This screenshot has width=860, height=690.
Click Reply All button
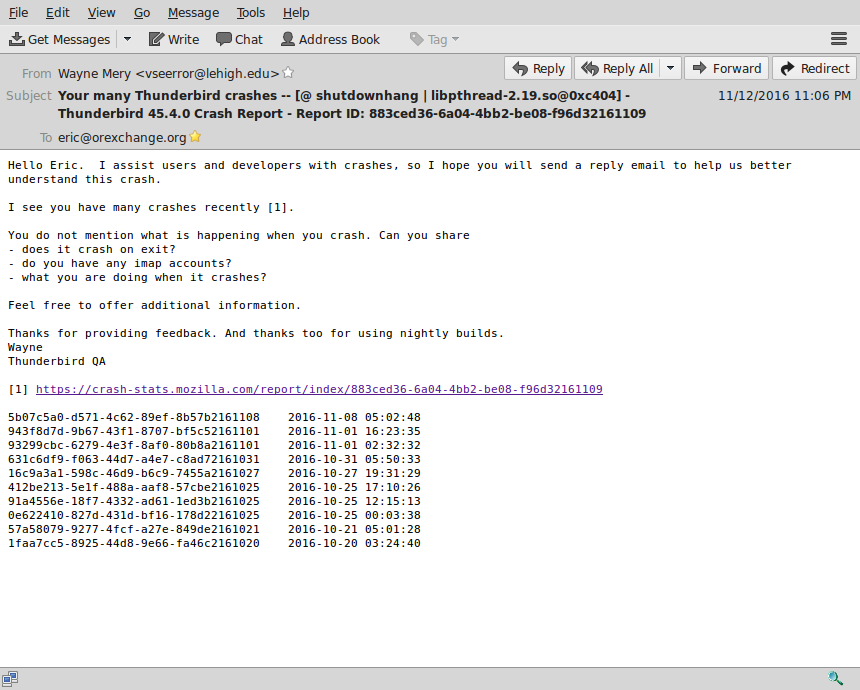click(618, 69)
